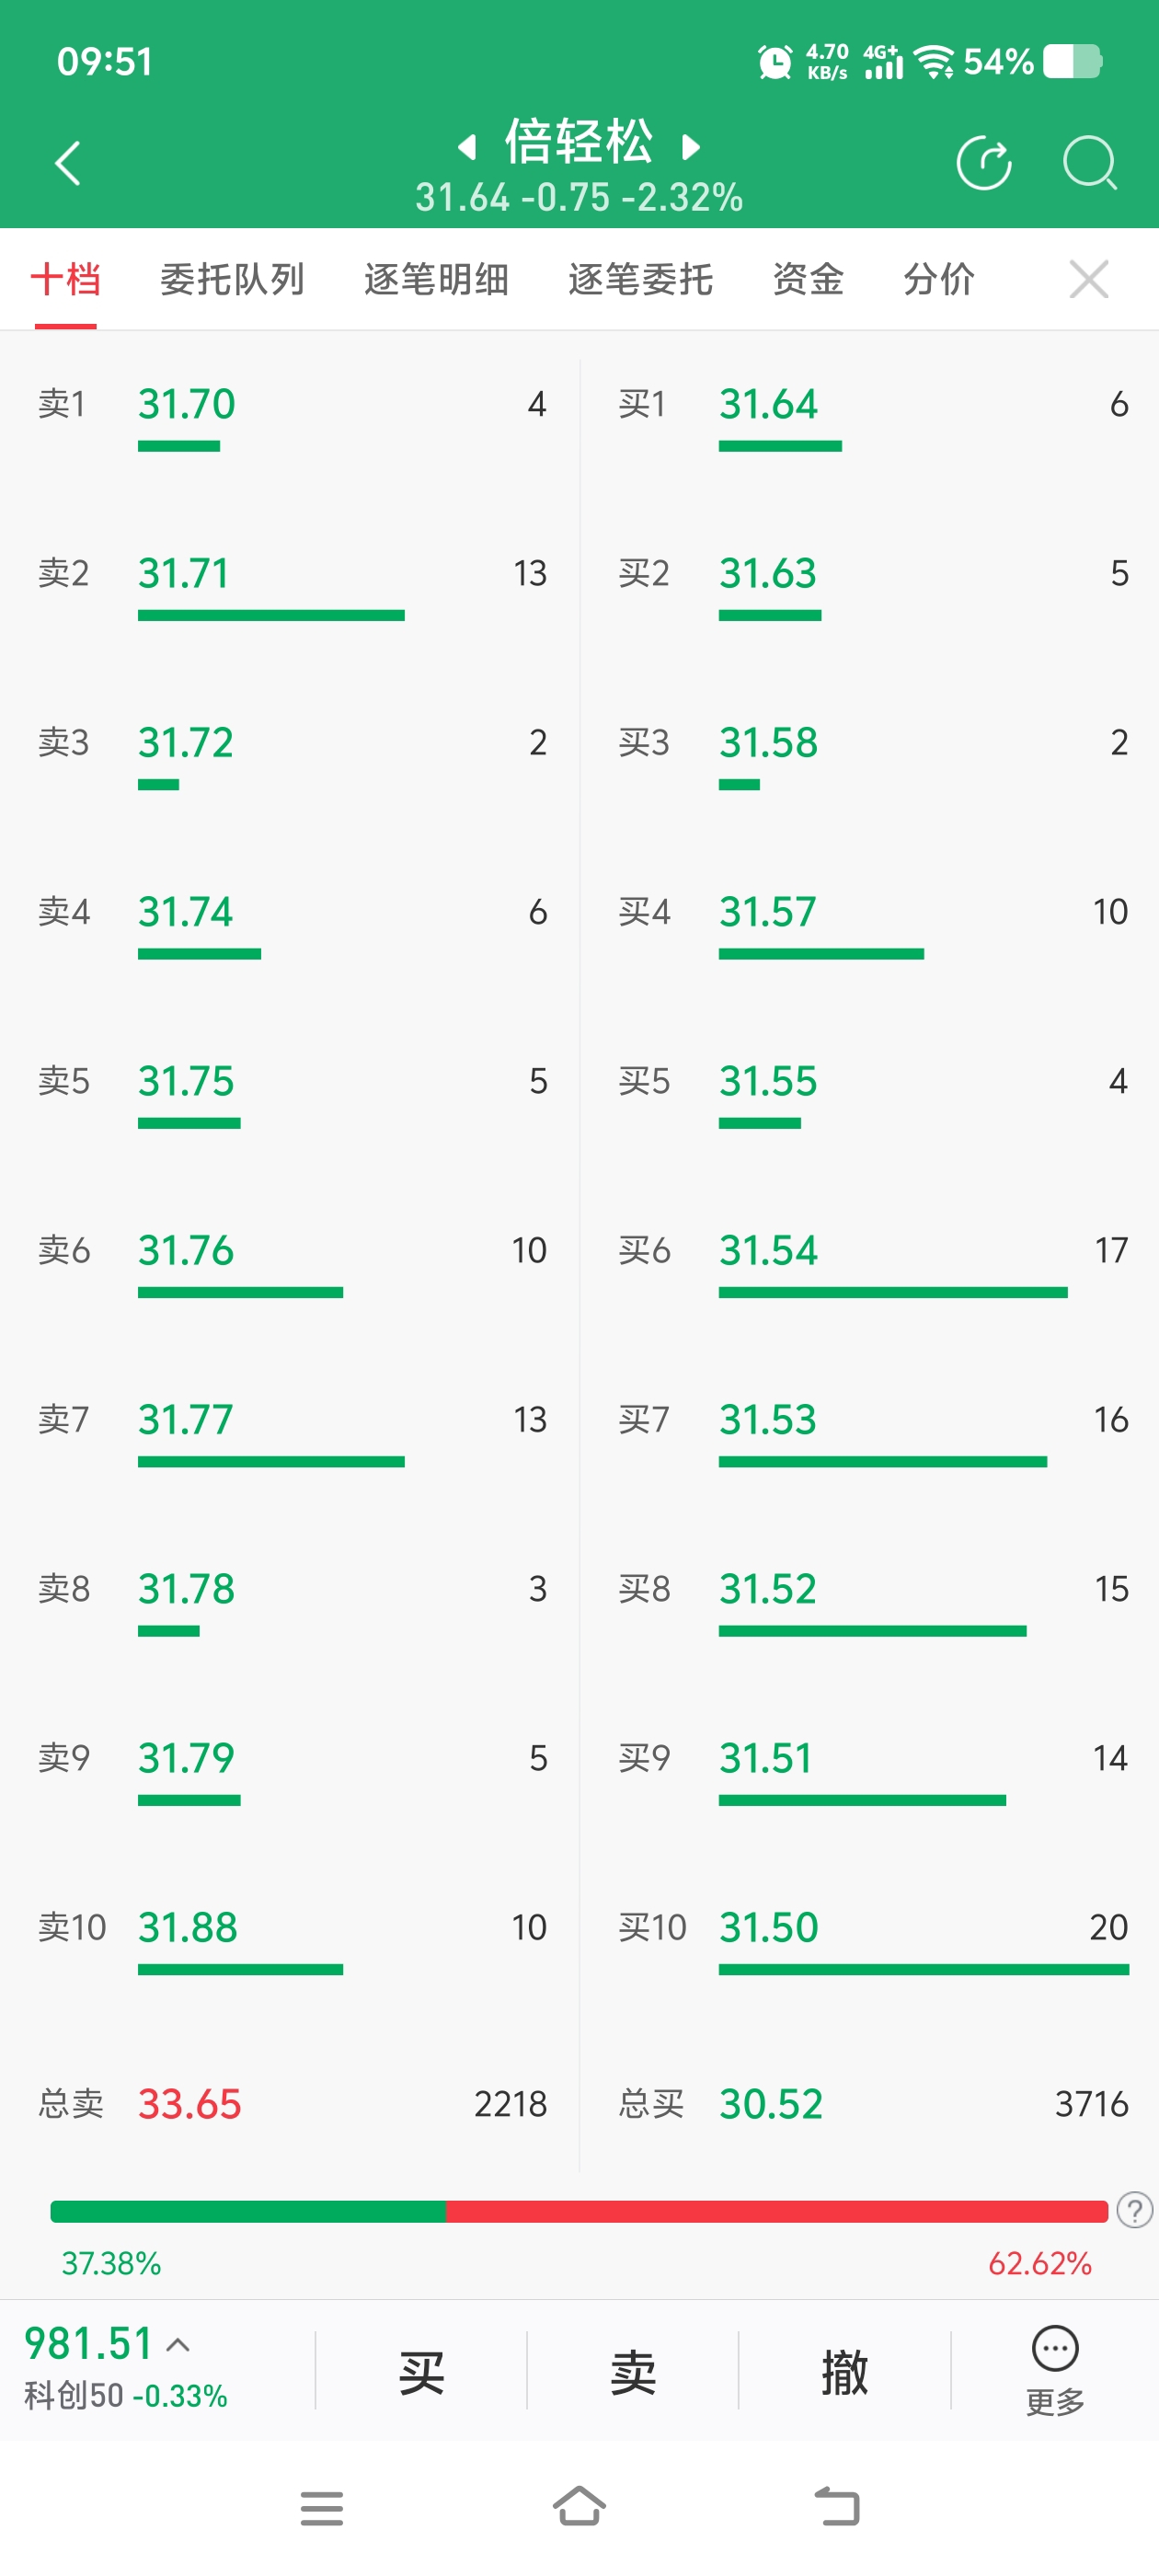Tap the 买 buy button

[x=421, y=2371]
